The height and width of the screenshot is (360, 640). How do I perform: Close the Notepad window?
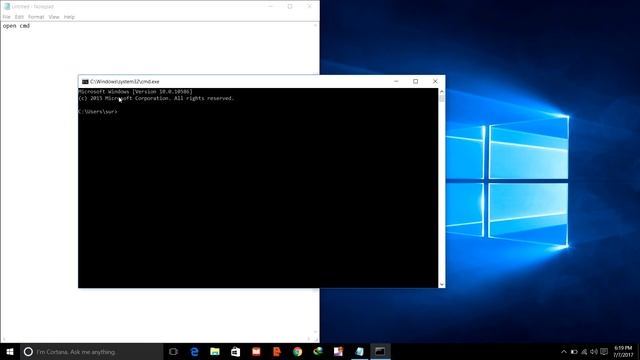(309, 7)
